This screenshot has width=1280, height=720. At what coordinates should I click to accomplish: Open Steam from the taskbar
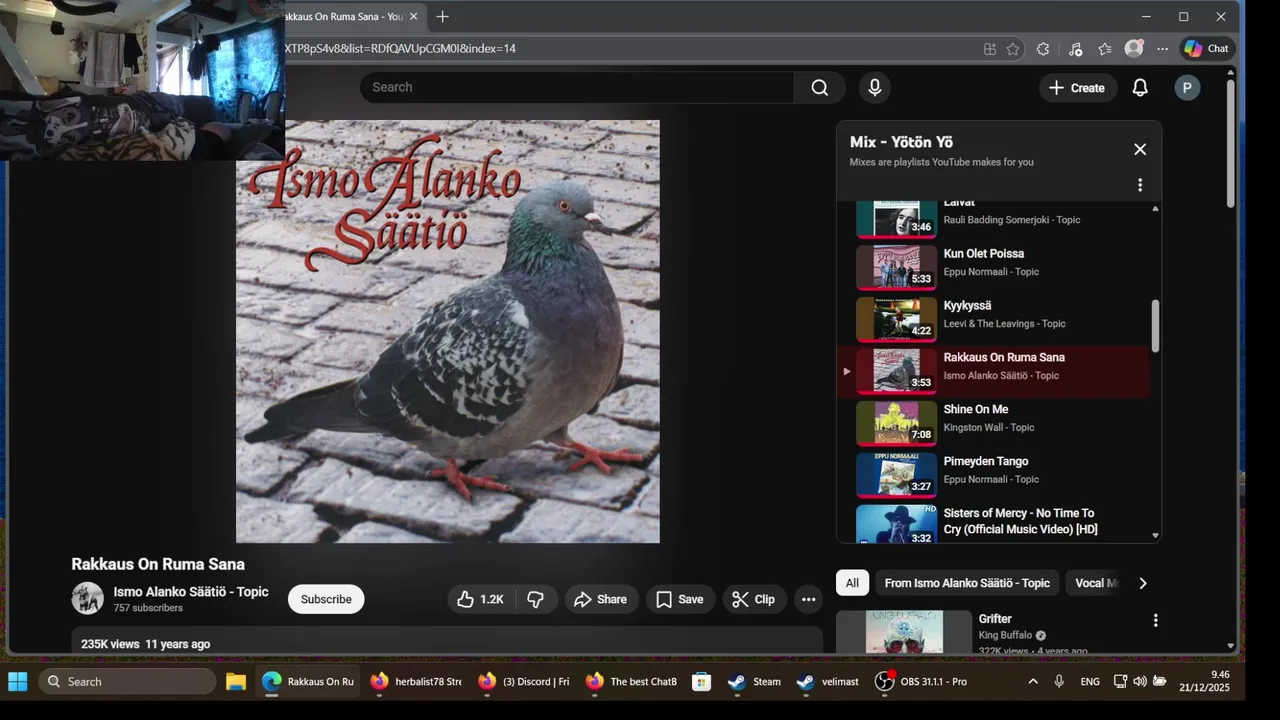[754, 681]
